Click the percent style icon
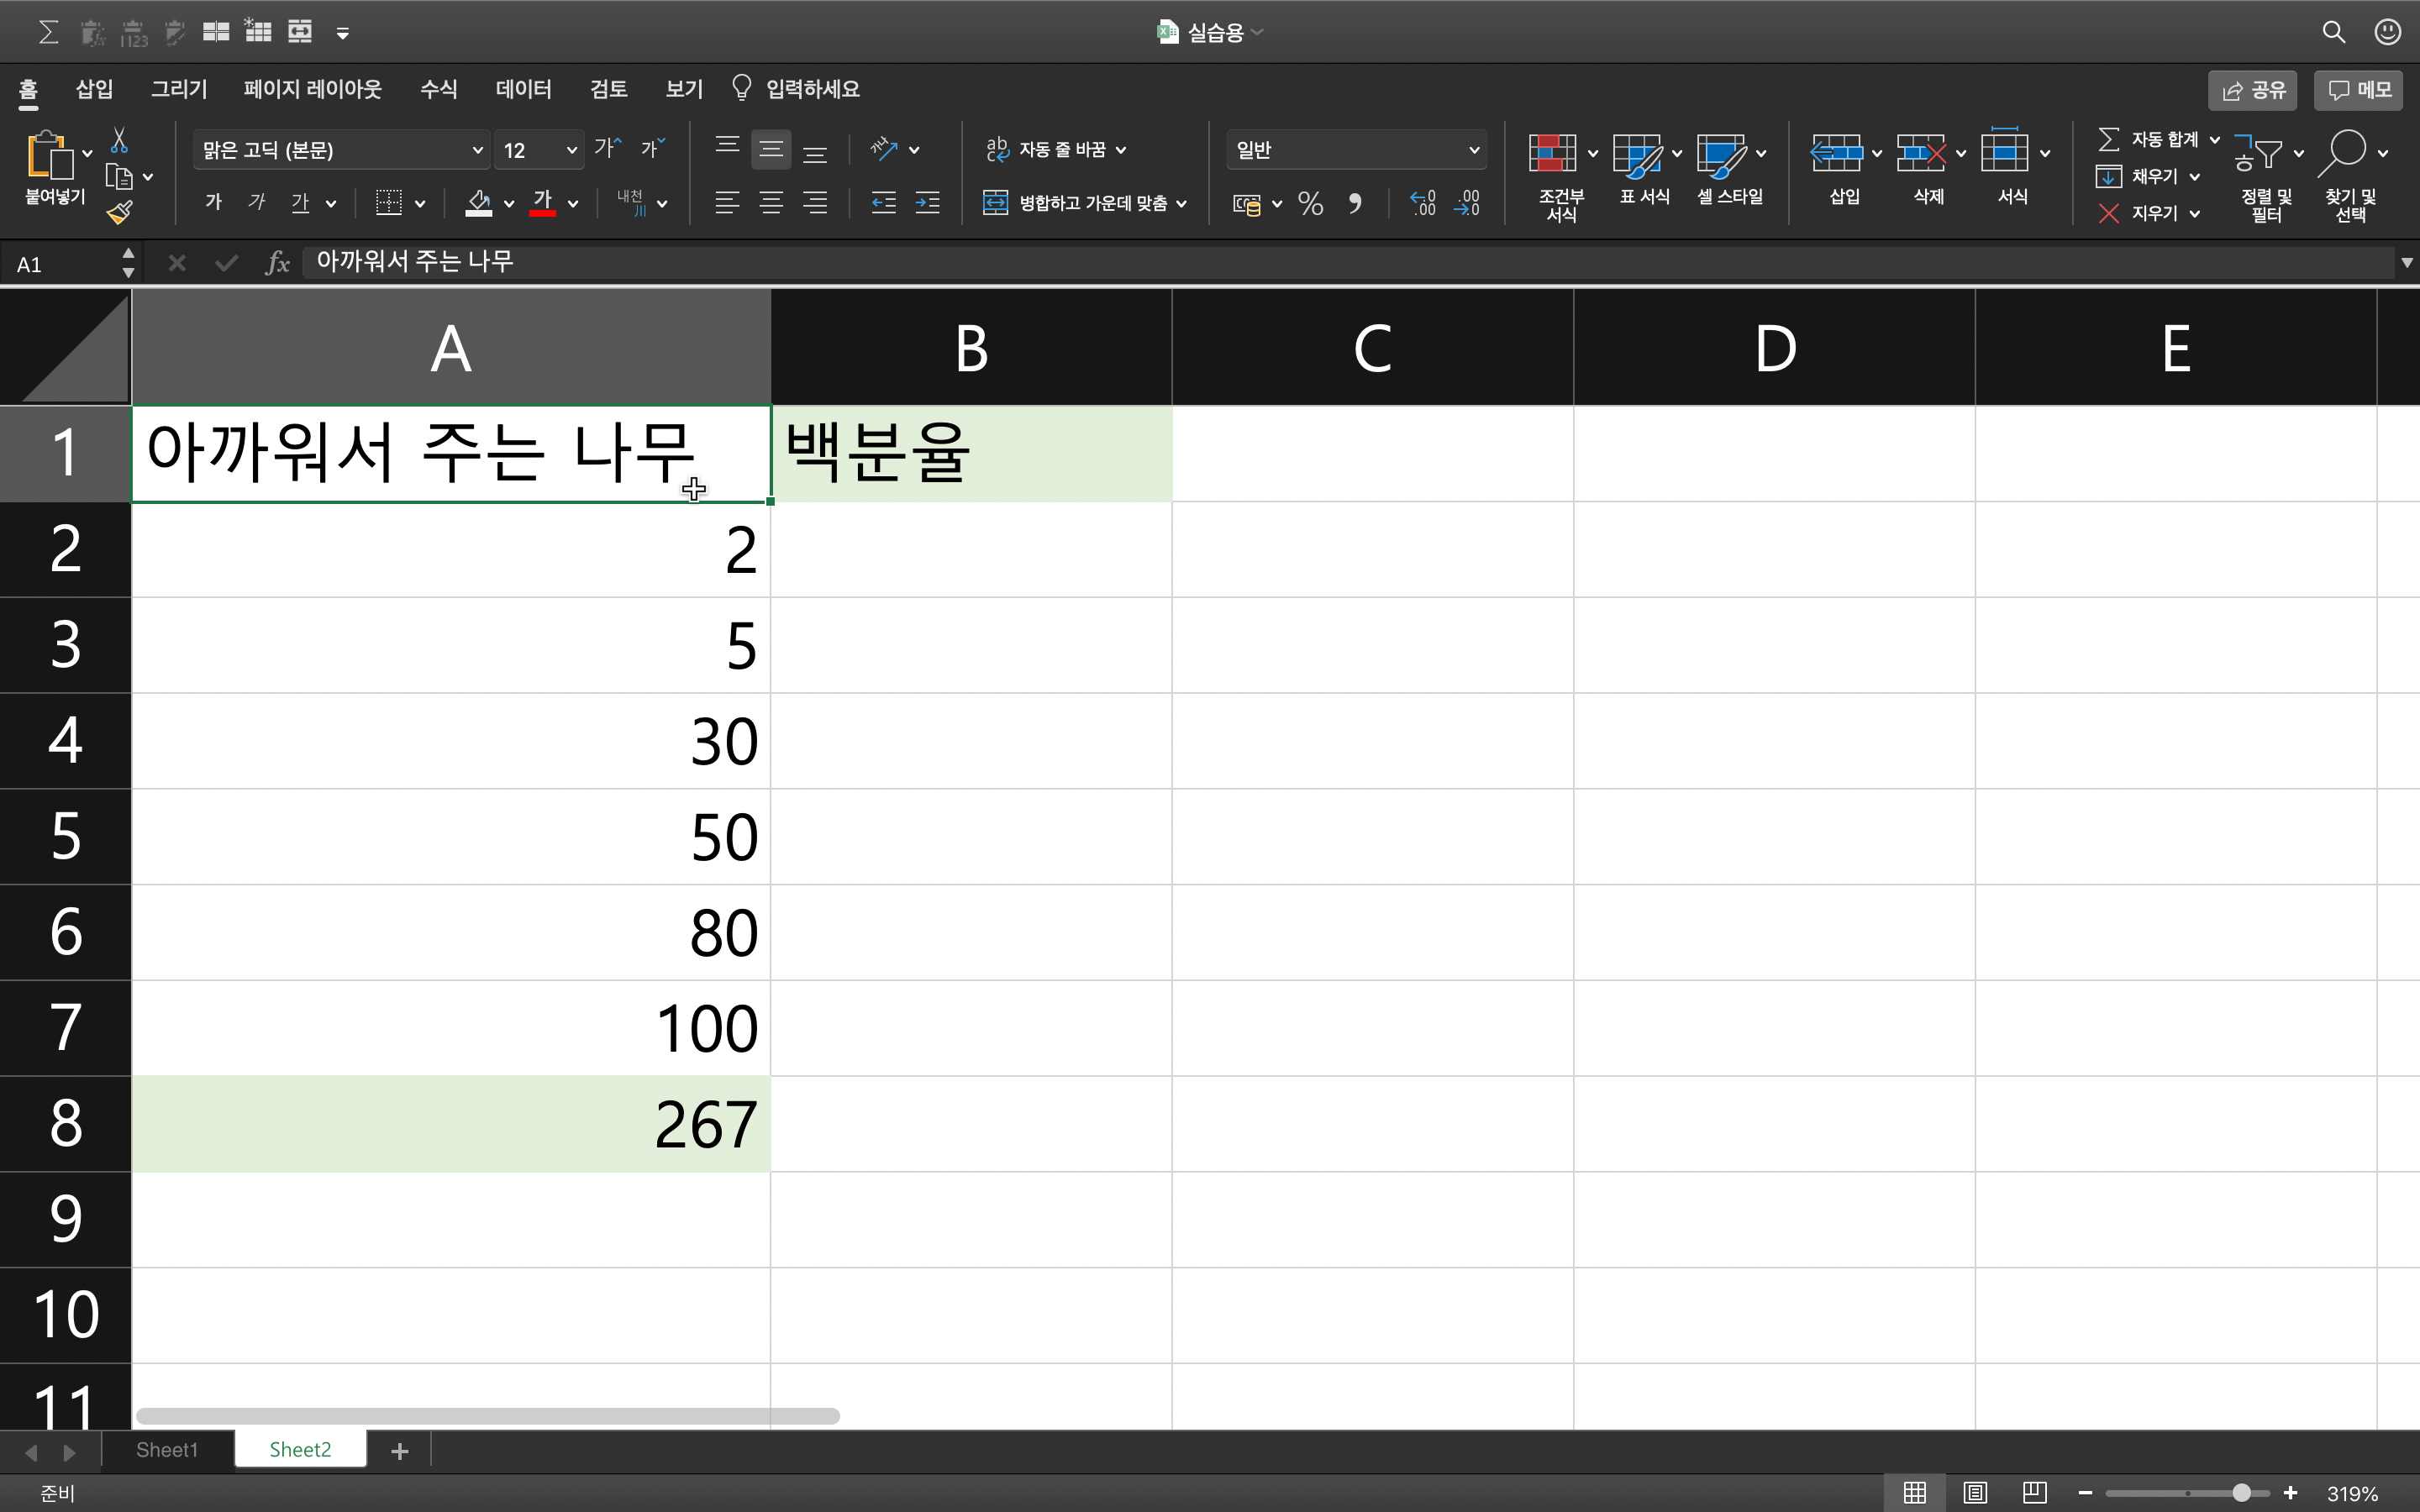The height and width of the screenshot is (1512, 2420). click(1310, 204)
